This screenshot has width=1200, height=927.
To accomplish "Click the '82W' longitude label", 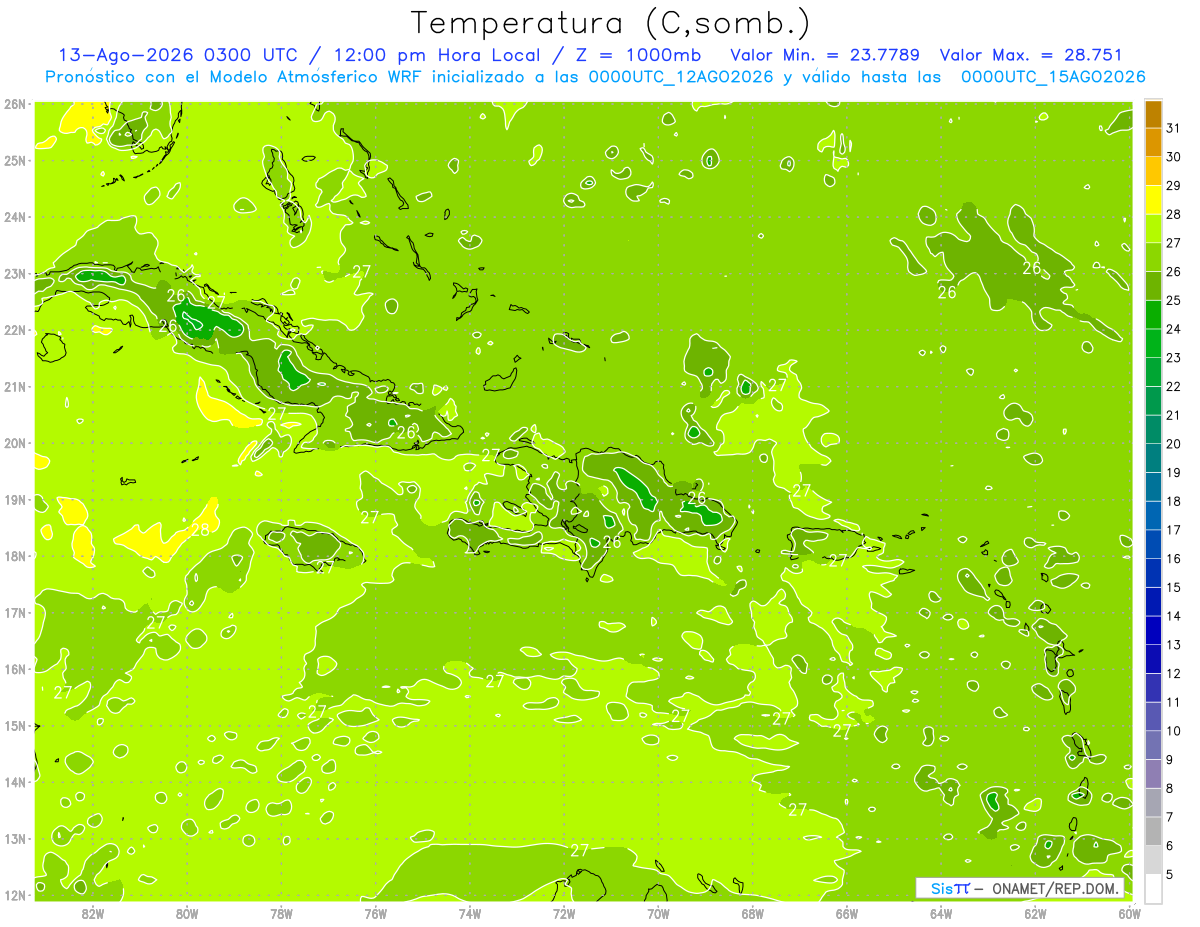I will pyautogui.click(x=93, y=913).
